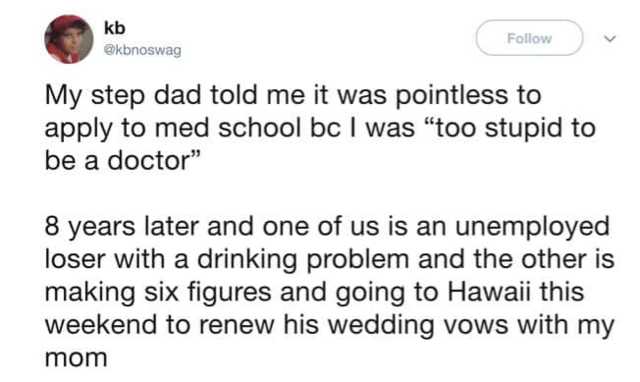Click the last word mom in tweet

click(76, 358)
